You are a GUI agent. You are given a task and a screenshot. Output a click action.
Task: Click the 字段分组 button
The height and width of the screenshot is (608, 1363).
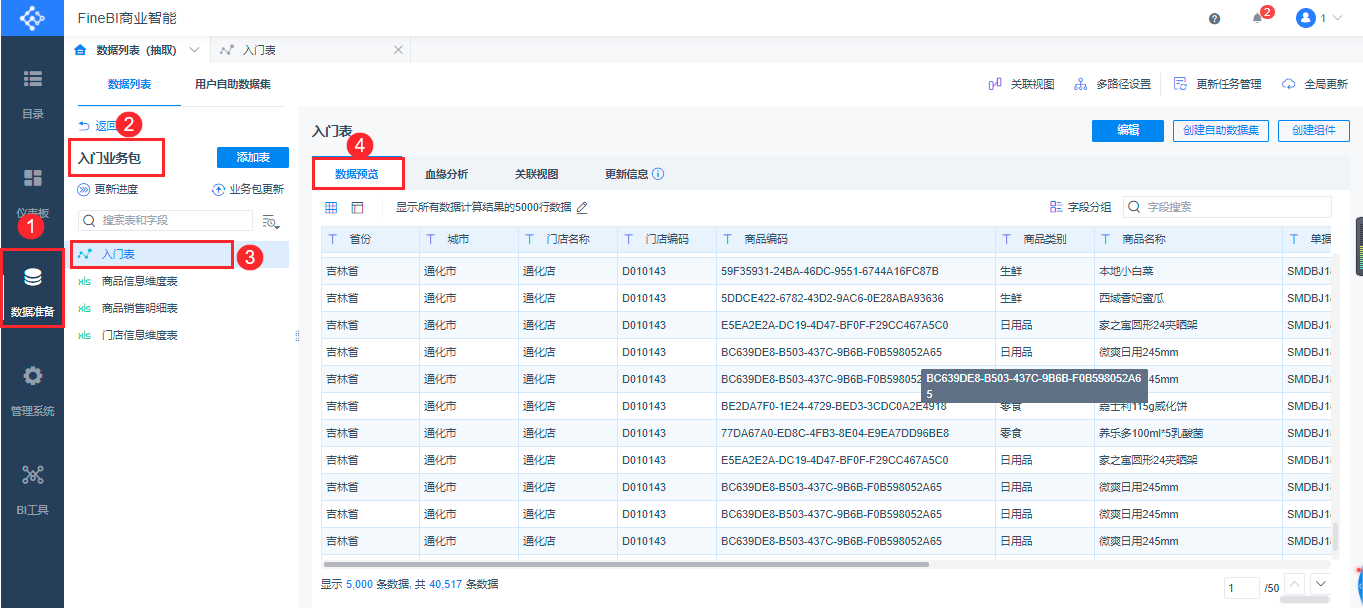(x=1080, y=207)
